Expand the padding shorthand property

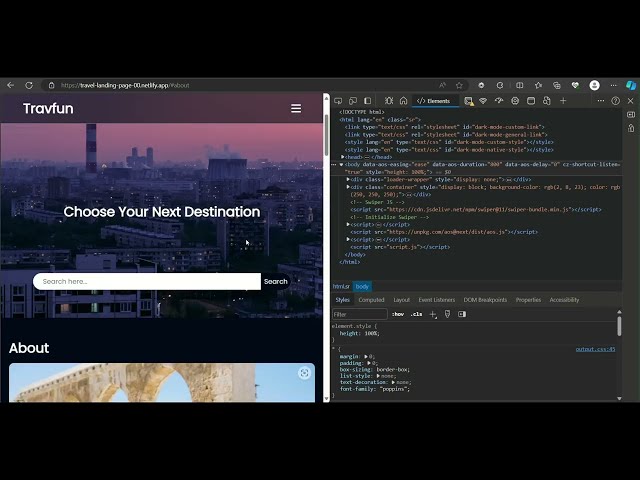369,363
